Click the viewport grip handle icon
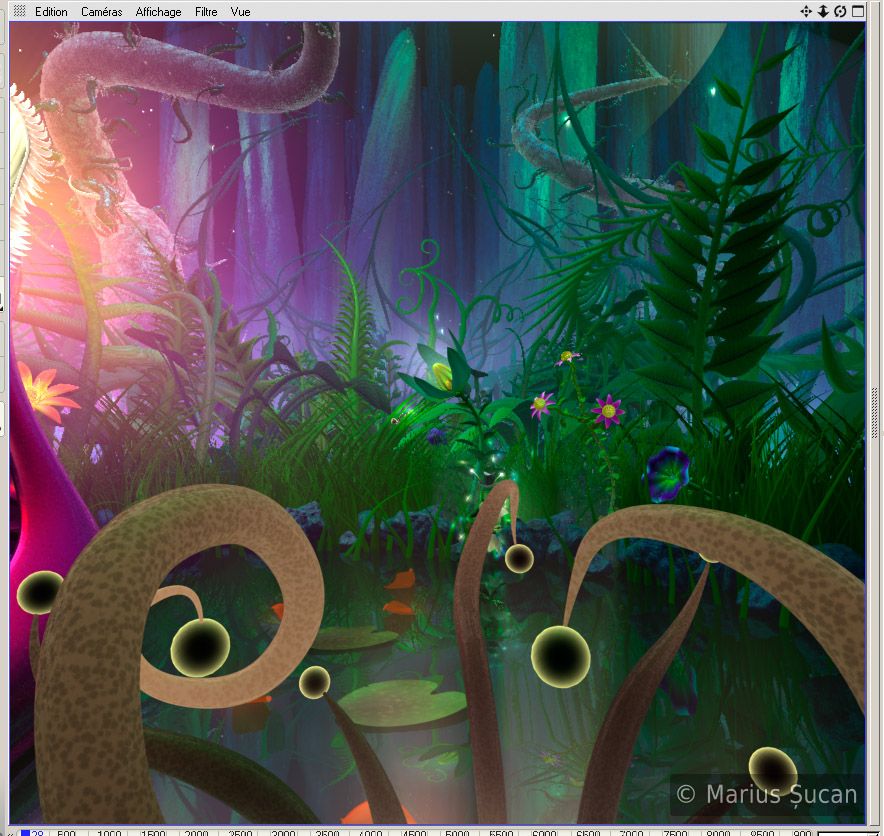 point(19,12)
